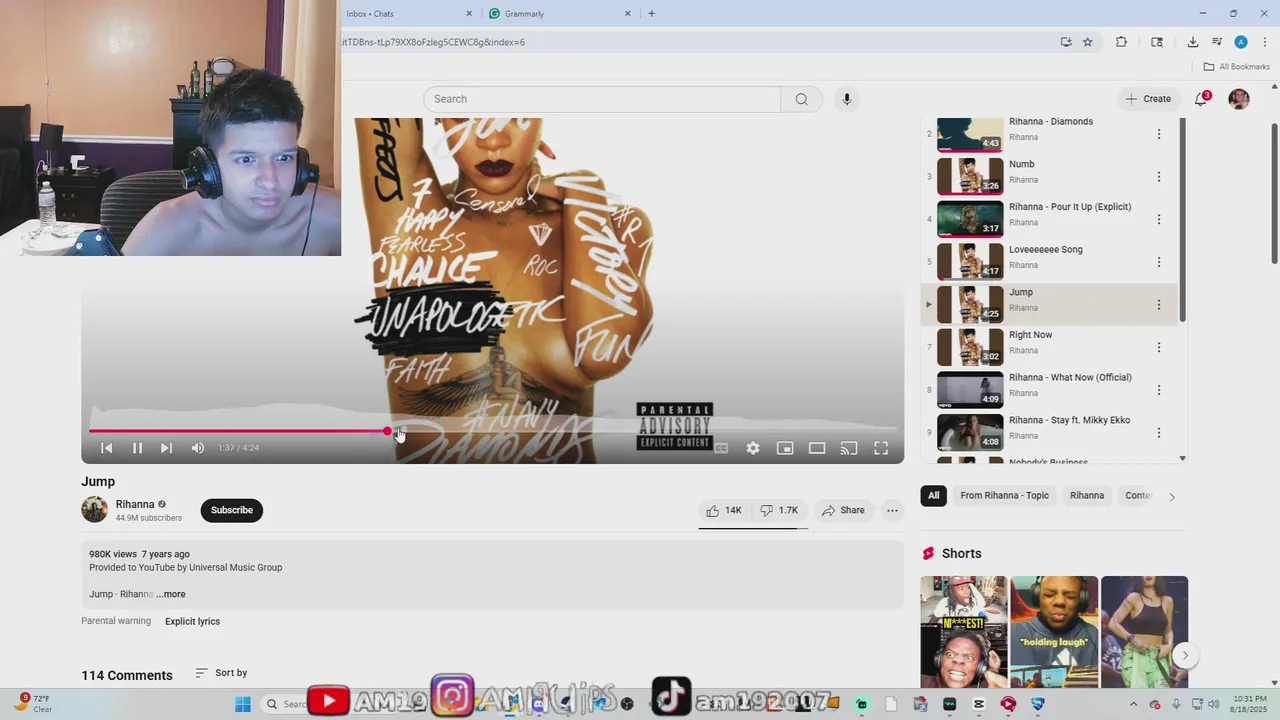This screenshot has height=720, width=1280.
Task: Open the Windows Start menu
Action: pyautogui.click(x=243, y=704)
